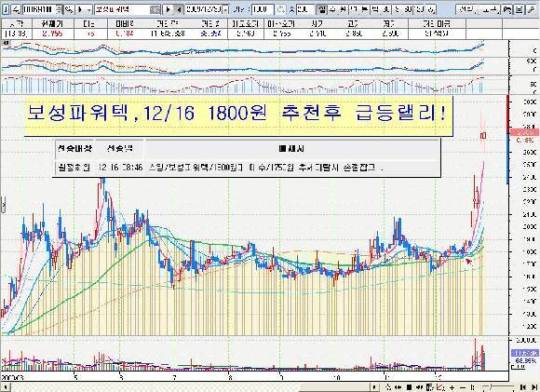Click the double-arrow expand icon right of stop
The height and width of the screenshot is (392, 540).
[x=419, y=388]
